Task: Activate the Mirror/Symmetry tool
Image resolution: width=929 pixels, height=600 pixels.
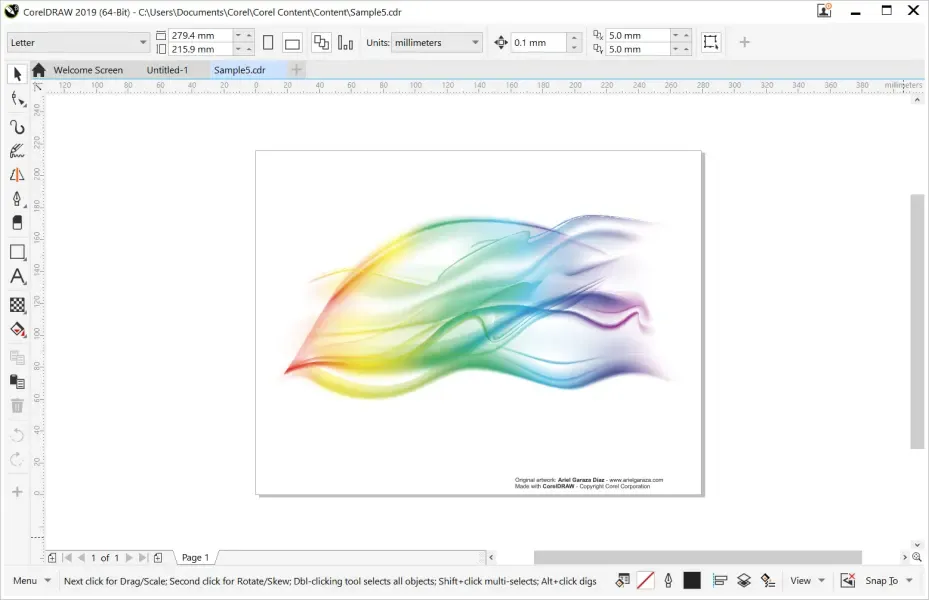Action: (17, 175)
